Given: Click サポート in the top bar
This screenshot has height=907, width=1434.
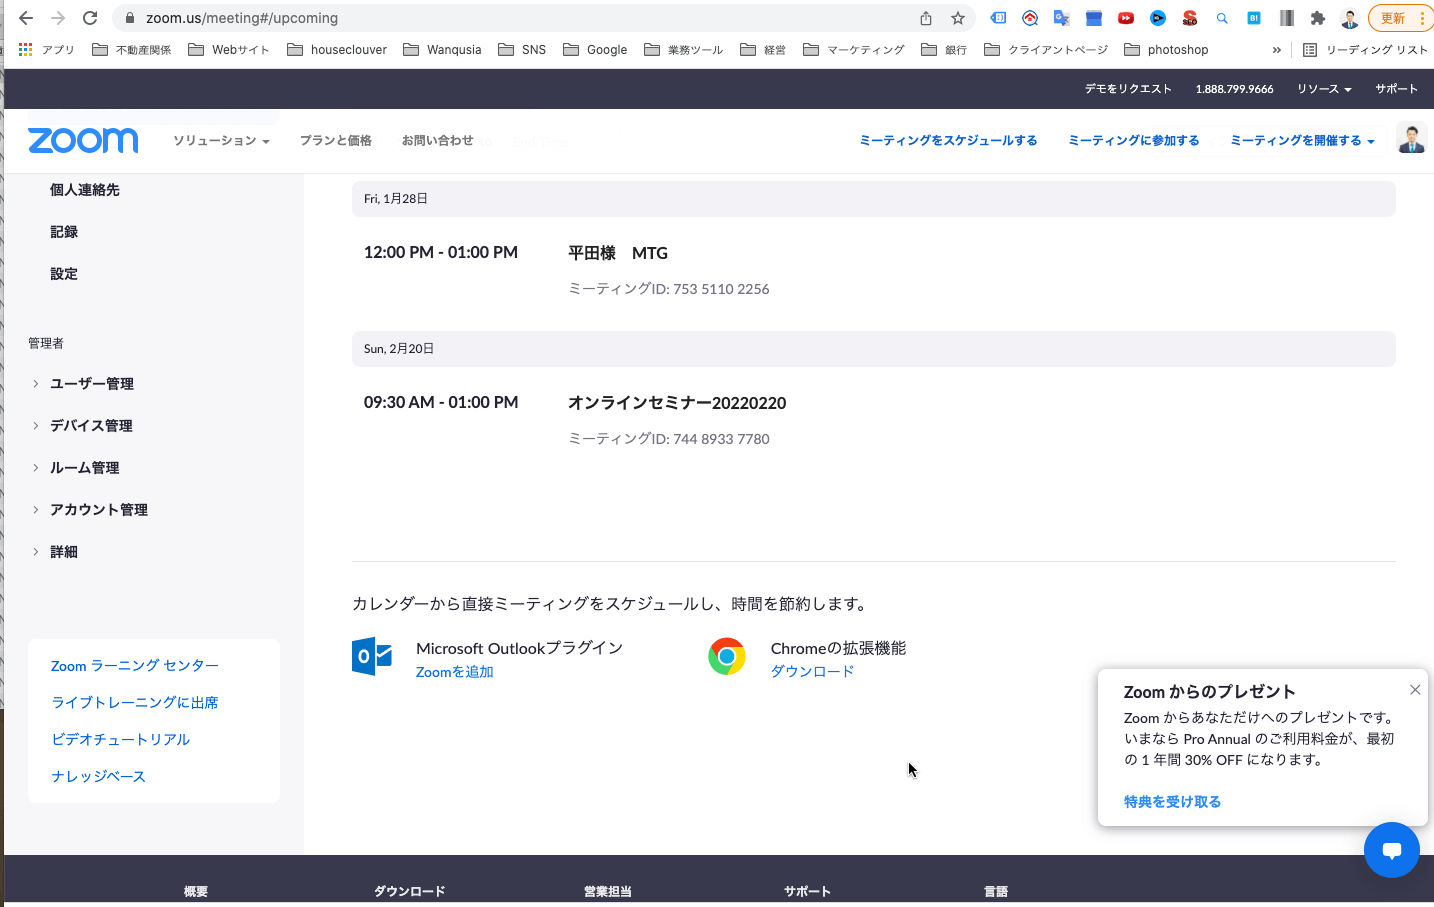Looking at the screenshot, I should (1396, 89).
